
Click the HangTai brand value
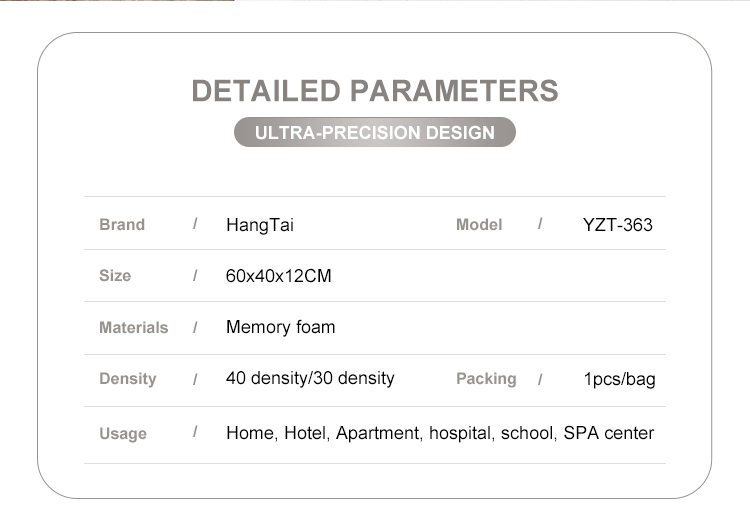pyautogui.click(x=260, y=225)
